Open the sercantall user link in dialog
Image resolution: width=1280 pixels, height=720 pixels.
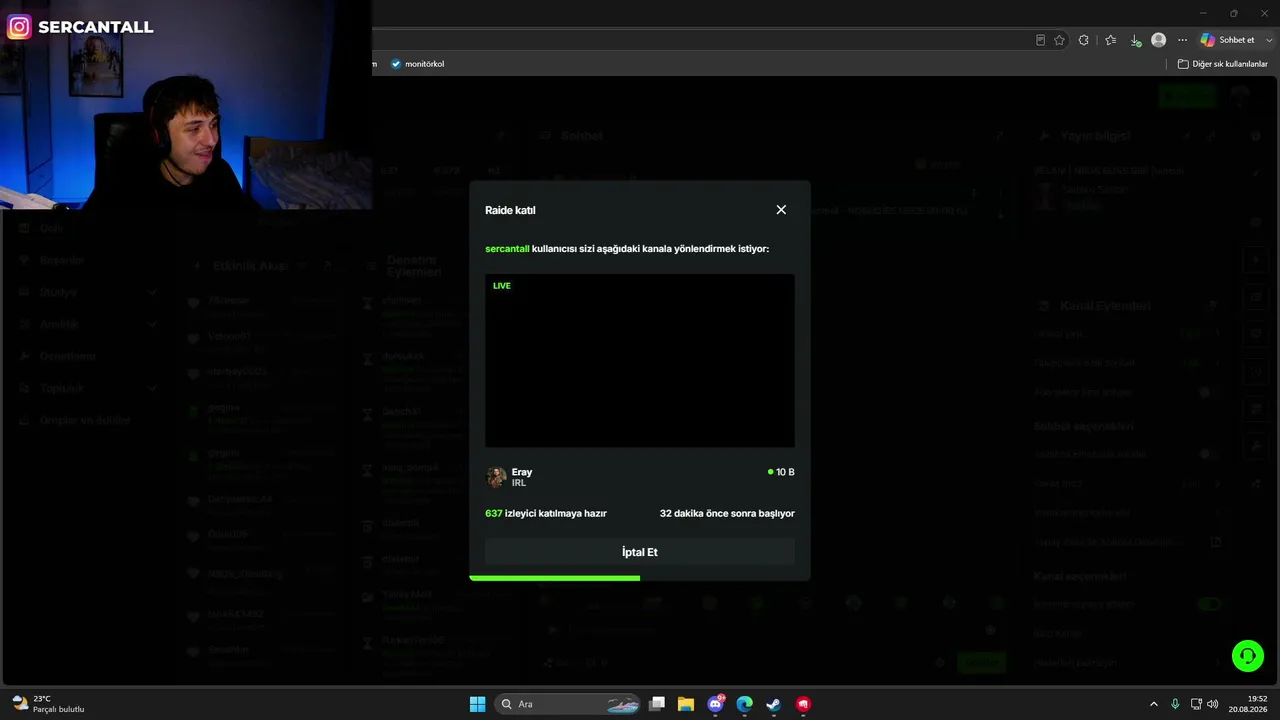click(507, 249)
